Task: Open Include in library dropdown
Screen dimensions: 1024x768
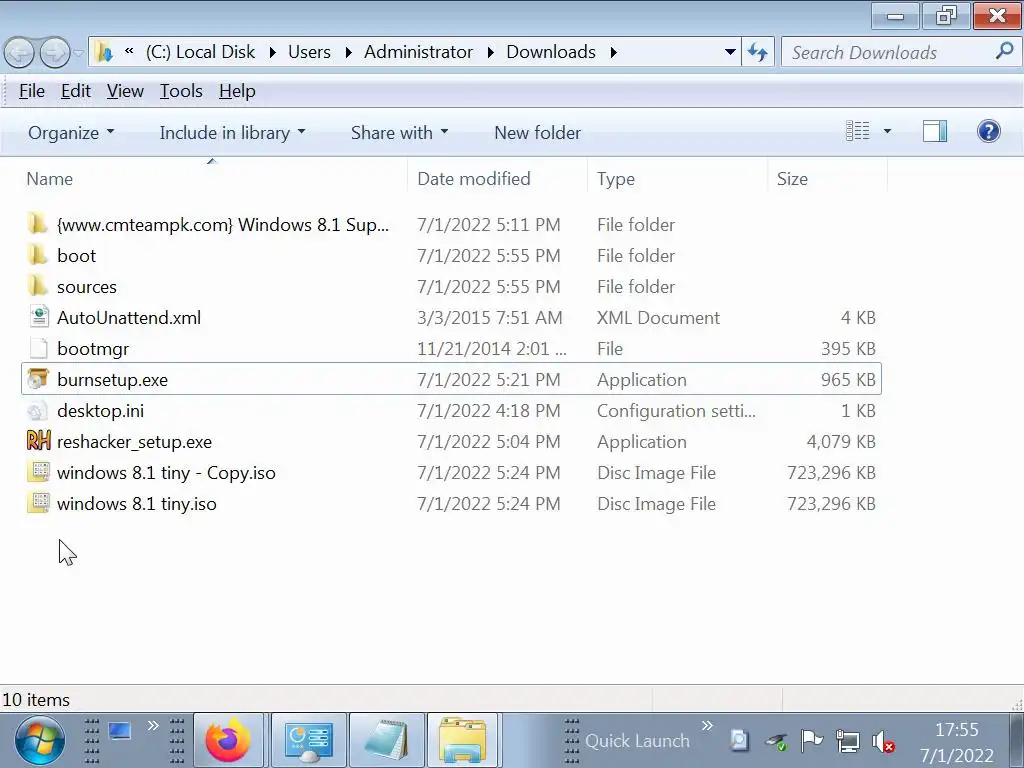Action: click(232, 133)
